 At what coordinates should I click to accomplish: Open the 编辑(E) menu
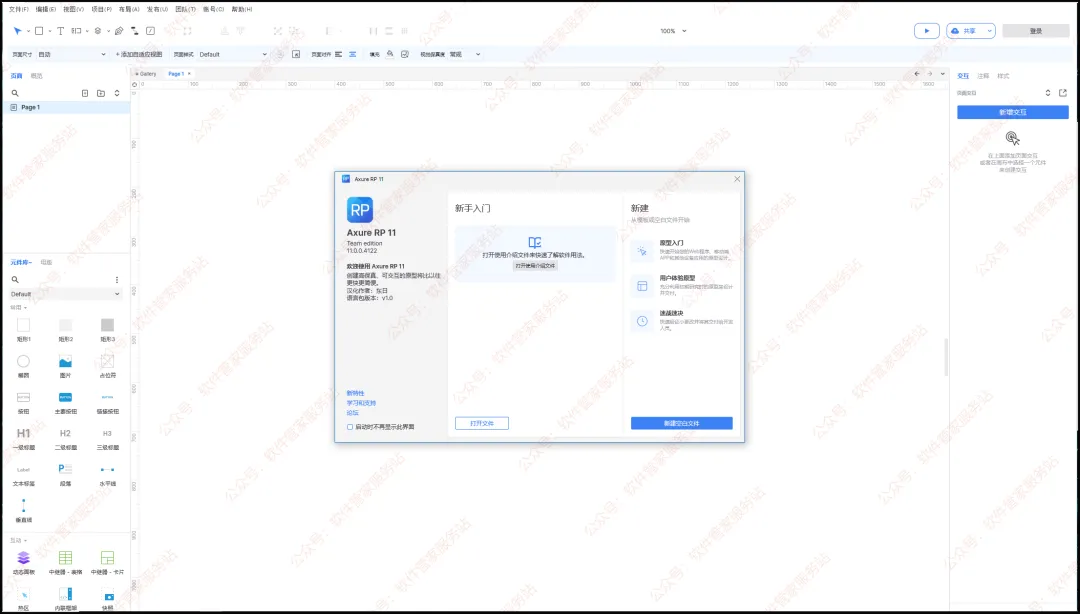(x=46, y=10)
